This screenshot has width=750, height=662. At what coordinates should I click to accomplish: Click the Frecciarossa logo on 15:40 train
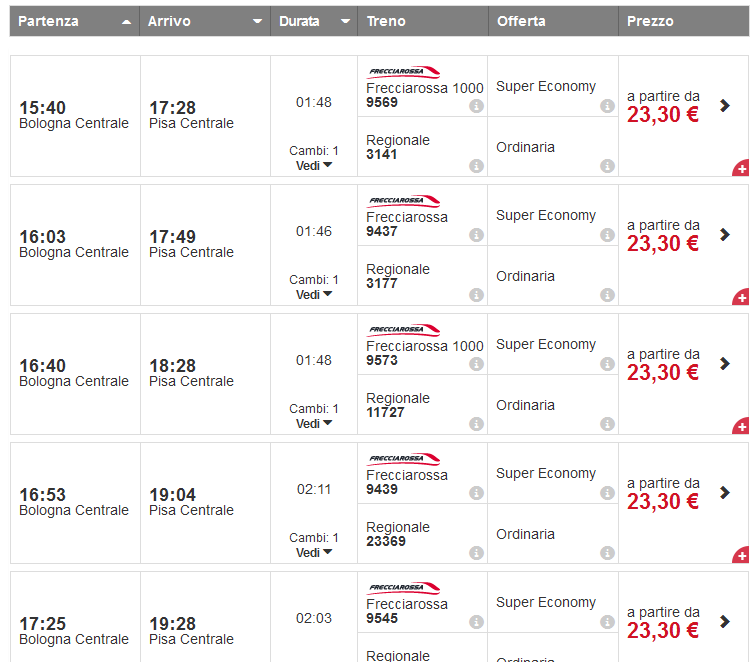[404, 72]
